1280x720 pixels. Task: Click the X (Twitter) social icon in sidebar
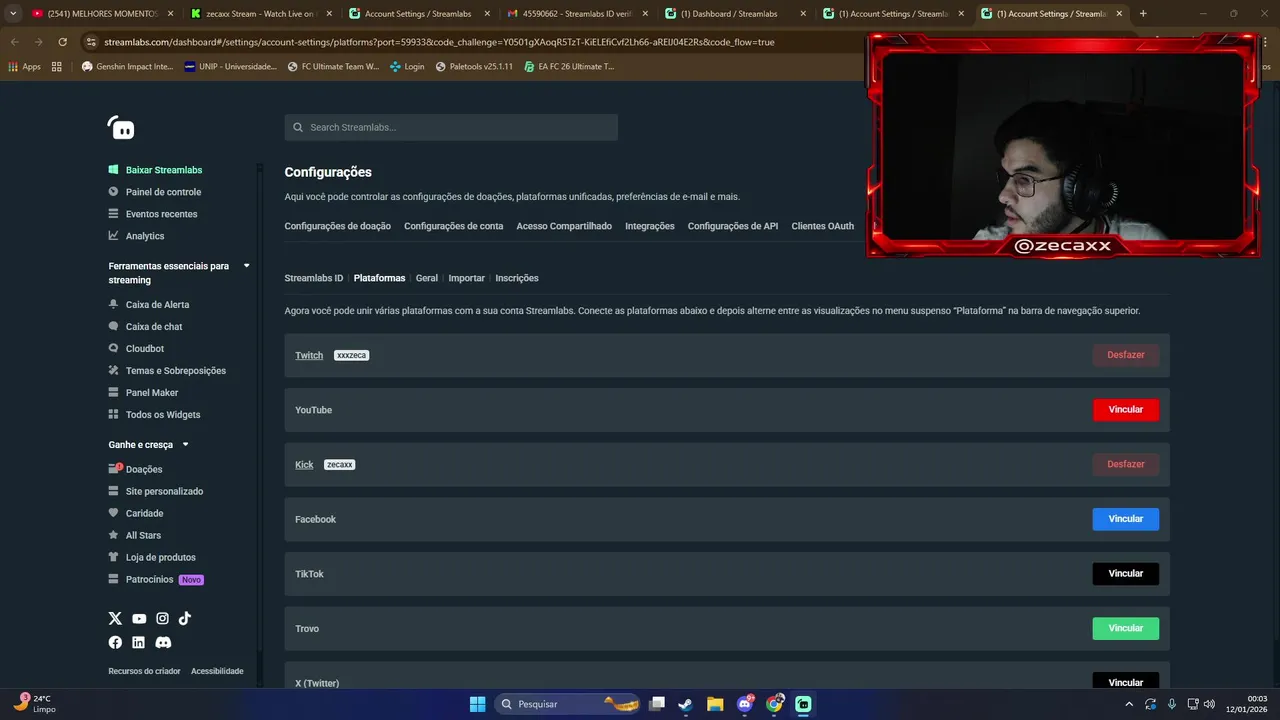[115, 619]
